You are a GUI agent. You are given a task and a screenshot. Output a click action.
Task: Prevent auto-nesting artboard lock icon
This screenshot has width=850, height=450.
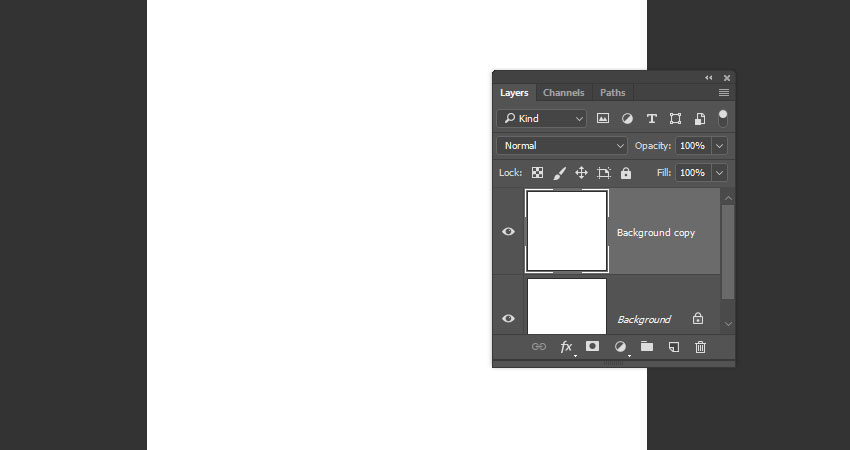coord(603,173)
